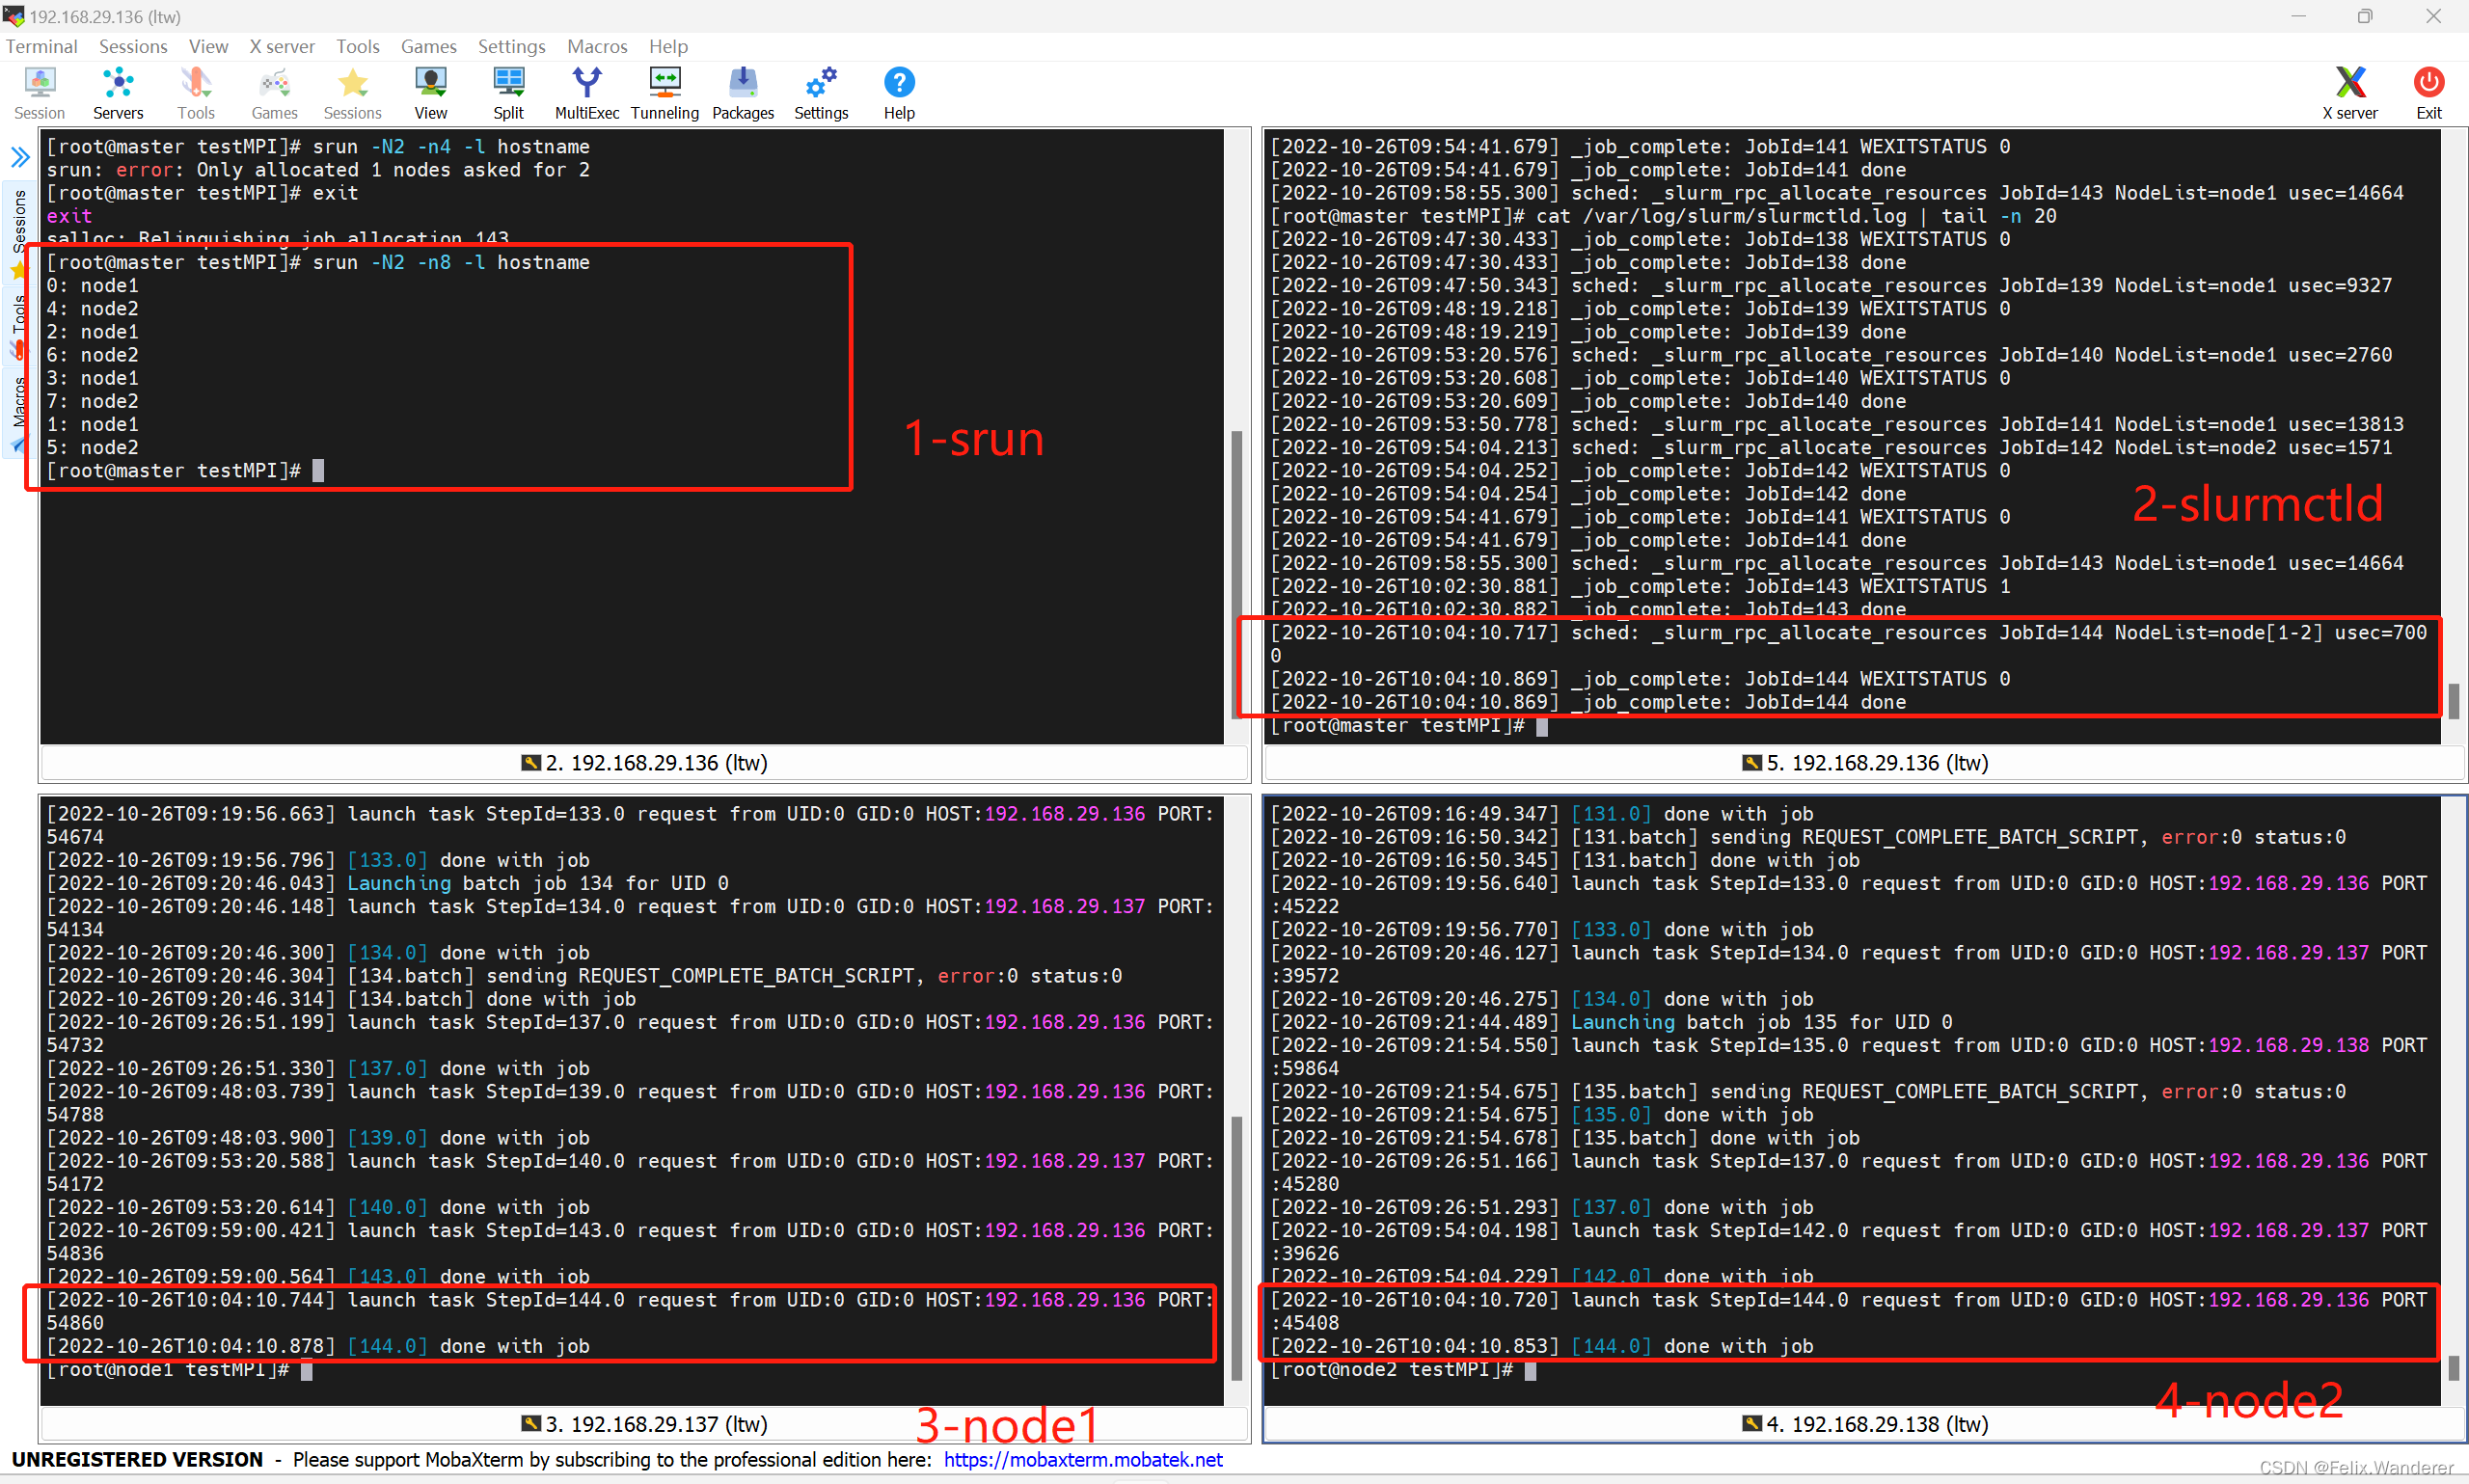Expand the sidebar with double-chevron arrow
This screenshot has width=2469, height=1484.
click(x=20, y=156)
